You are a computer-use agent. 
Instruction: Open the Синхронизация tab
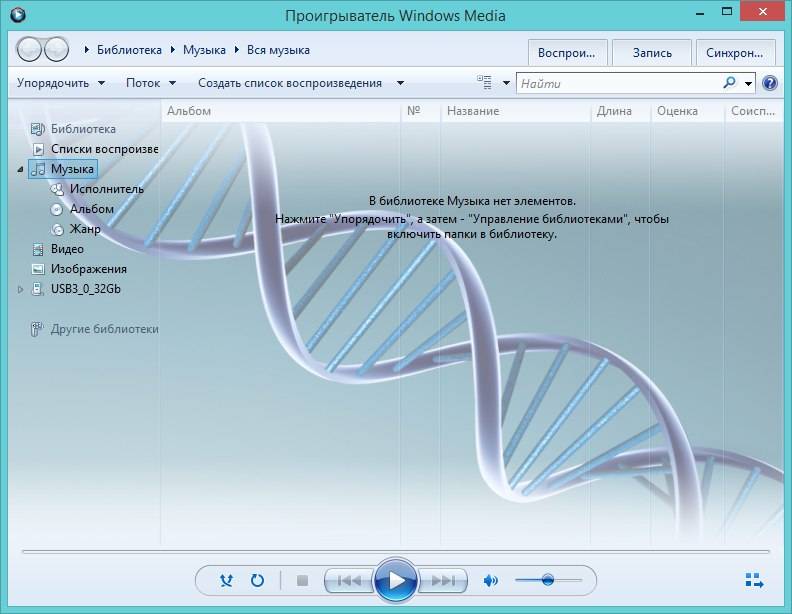[737, 53]
